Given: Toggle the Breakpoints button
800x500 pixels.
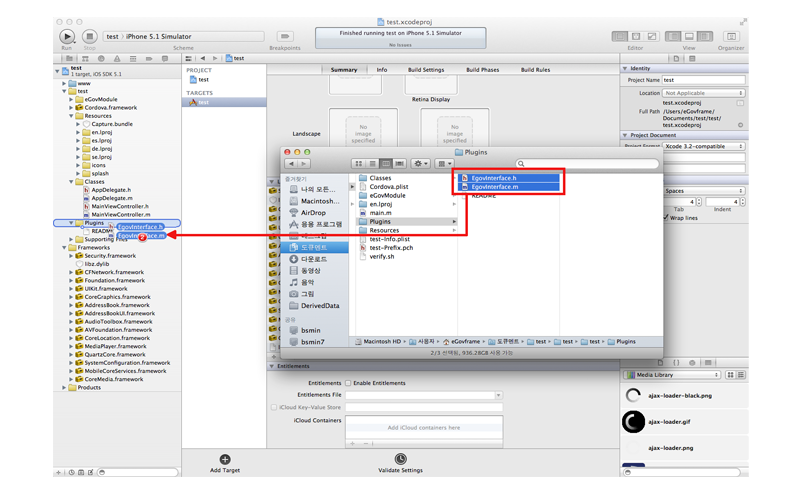Looking at the screenshot, I should (x=285, y=37).
